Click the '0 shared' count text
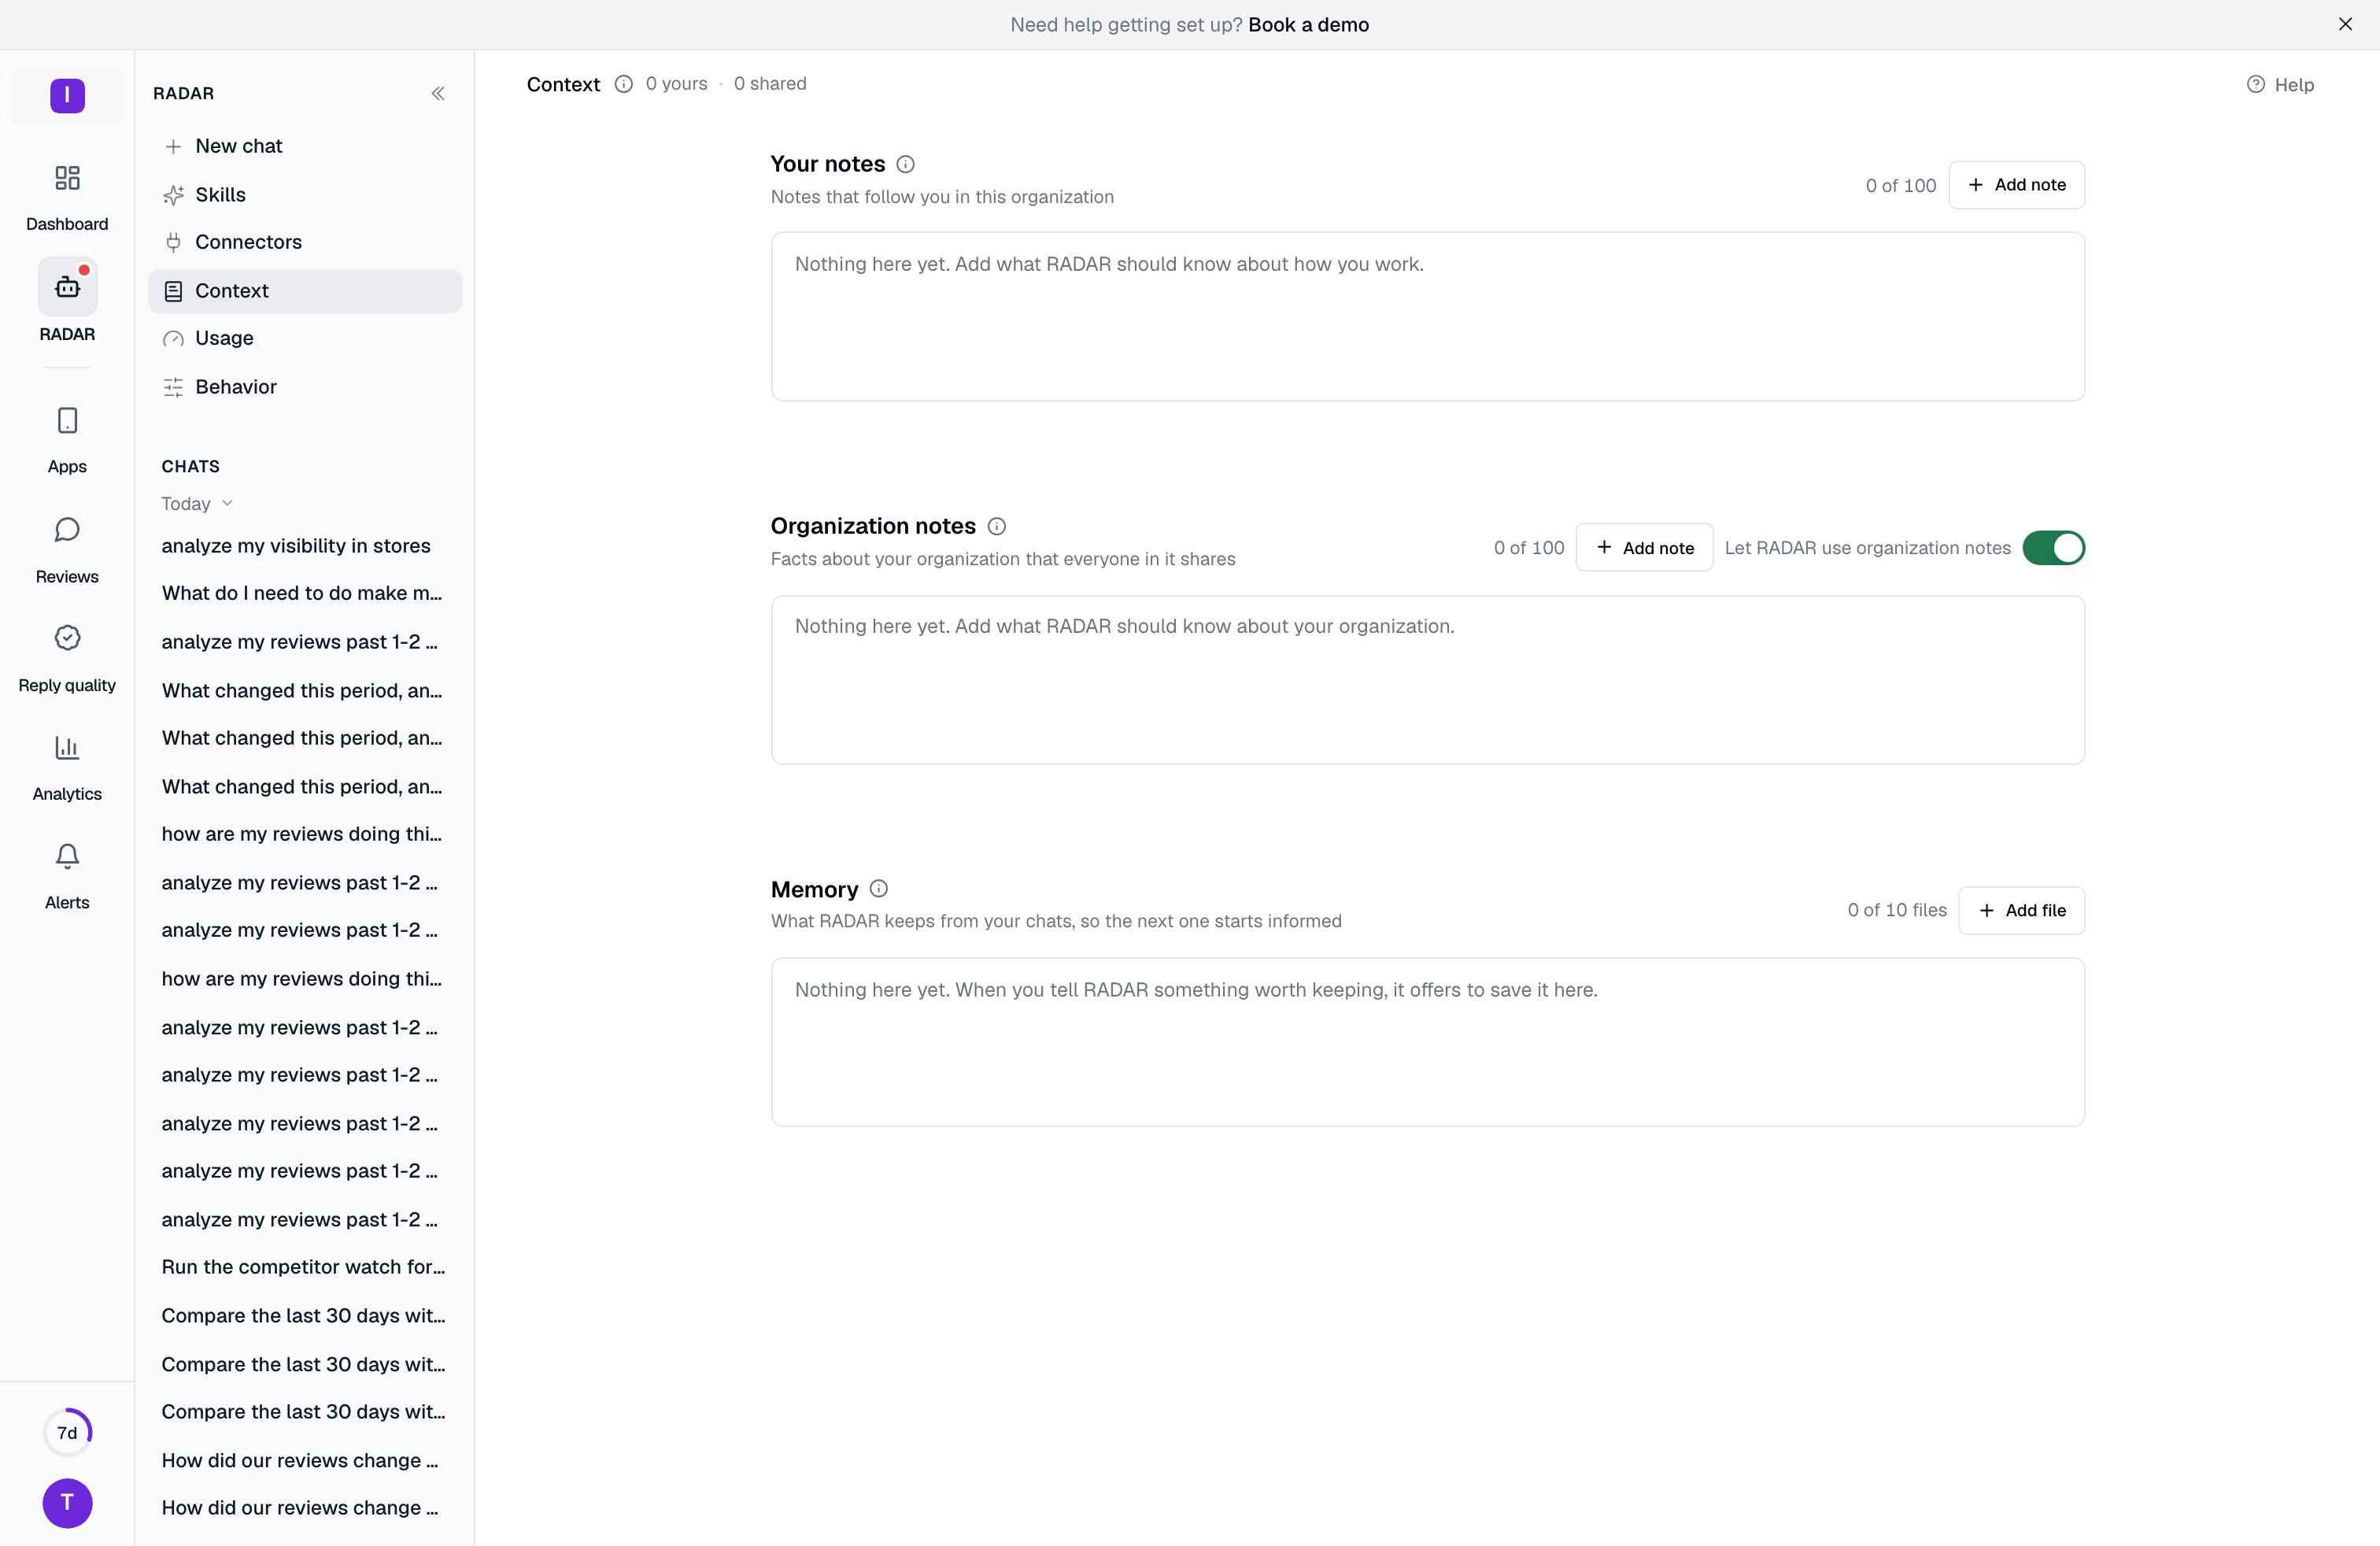Viewport: 2380px width, 1546px height. coord(770,84)
